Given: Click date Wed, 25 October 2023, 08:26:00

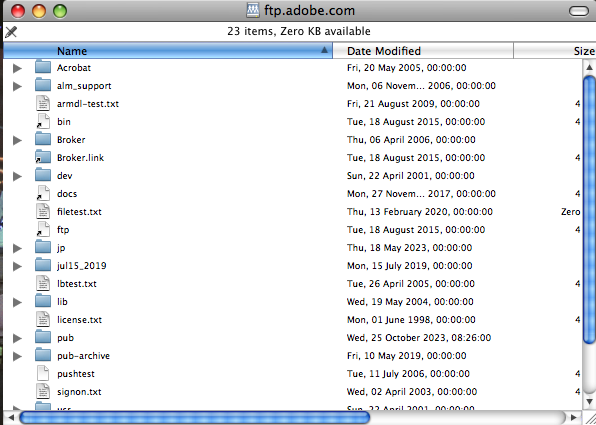Looking at the screenshot, I should [419, 338].
